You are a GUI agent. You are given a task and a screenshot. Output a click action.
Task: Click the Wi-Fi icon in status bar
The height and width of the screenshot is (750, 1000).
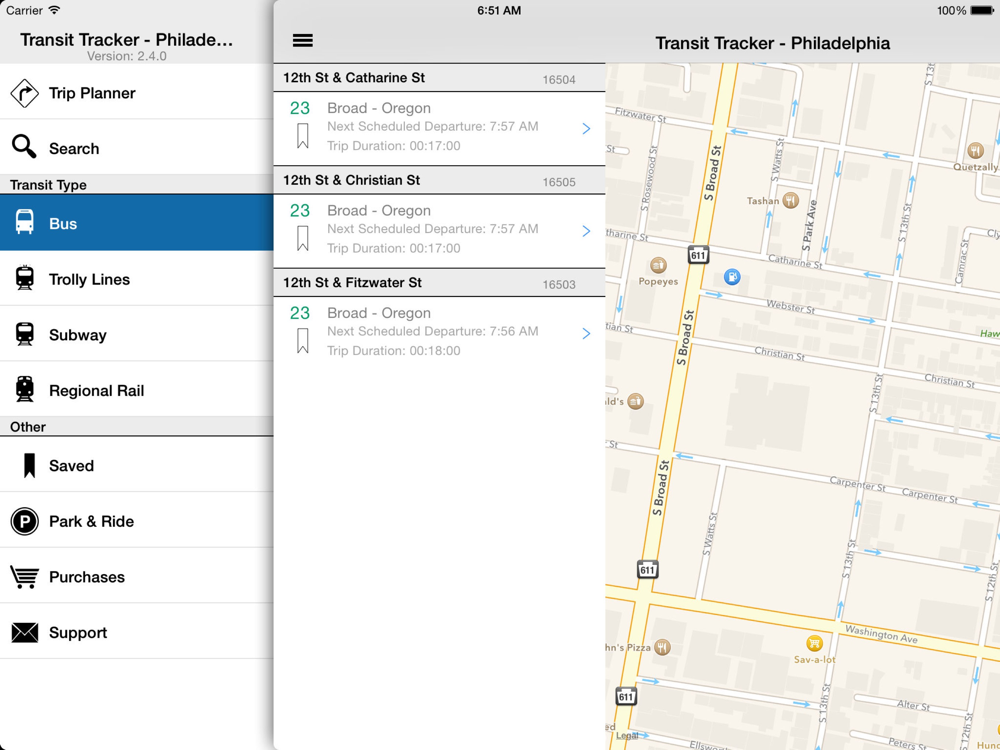coord(54,10)
